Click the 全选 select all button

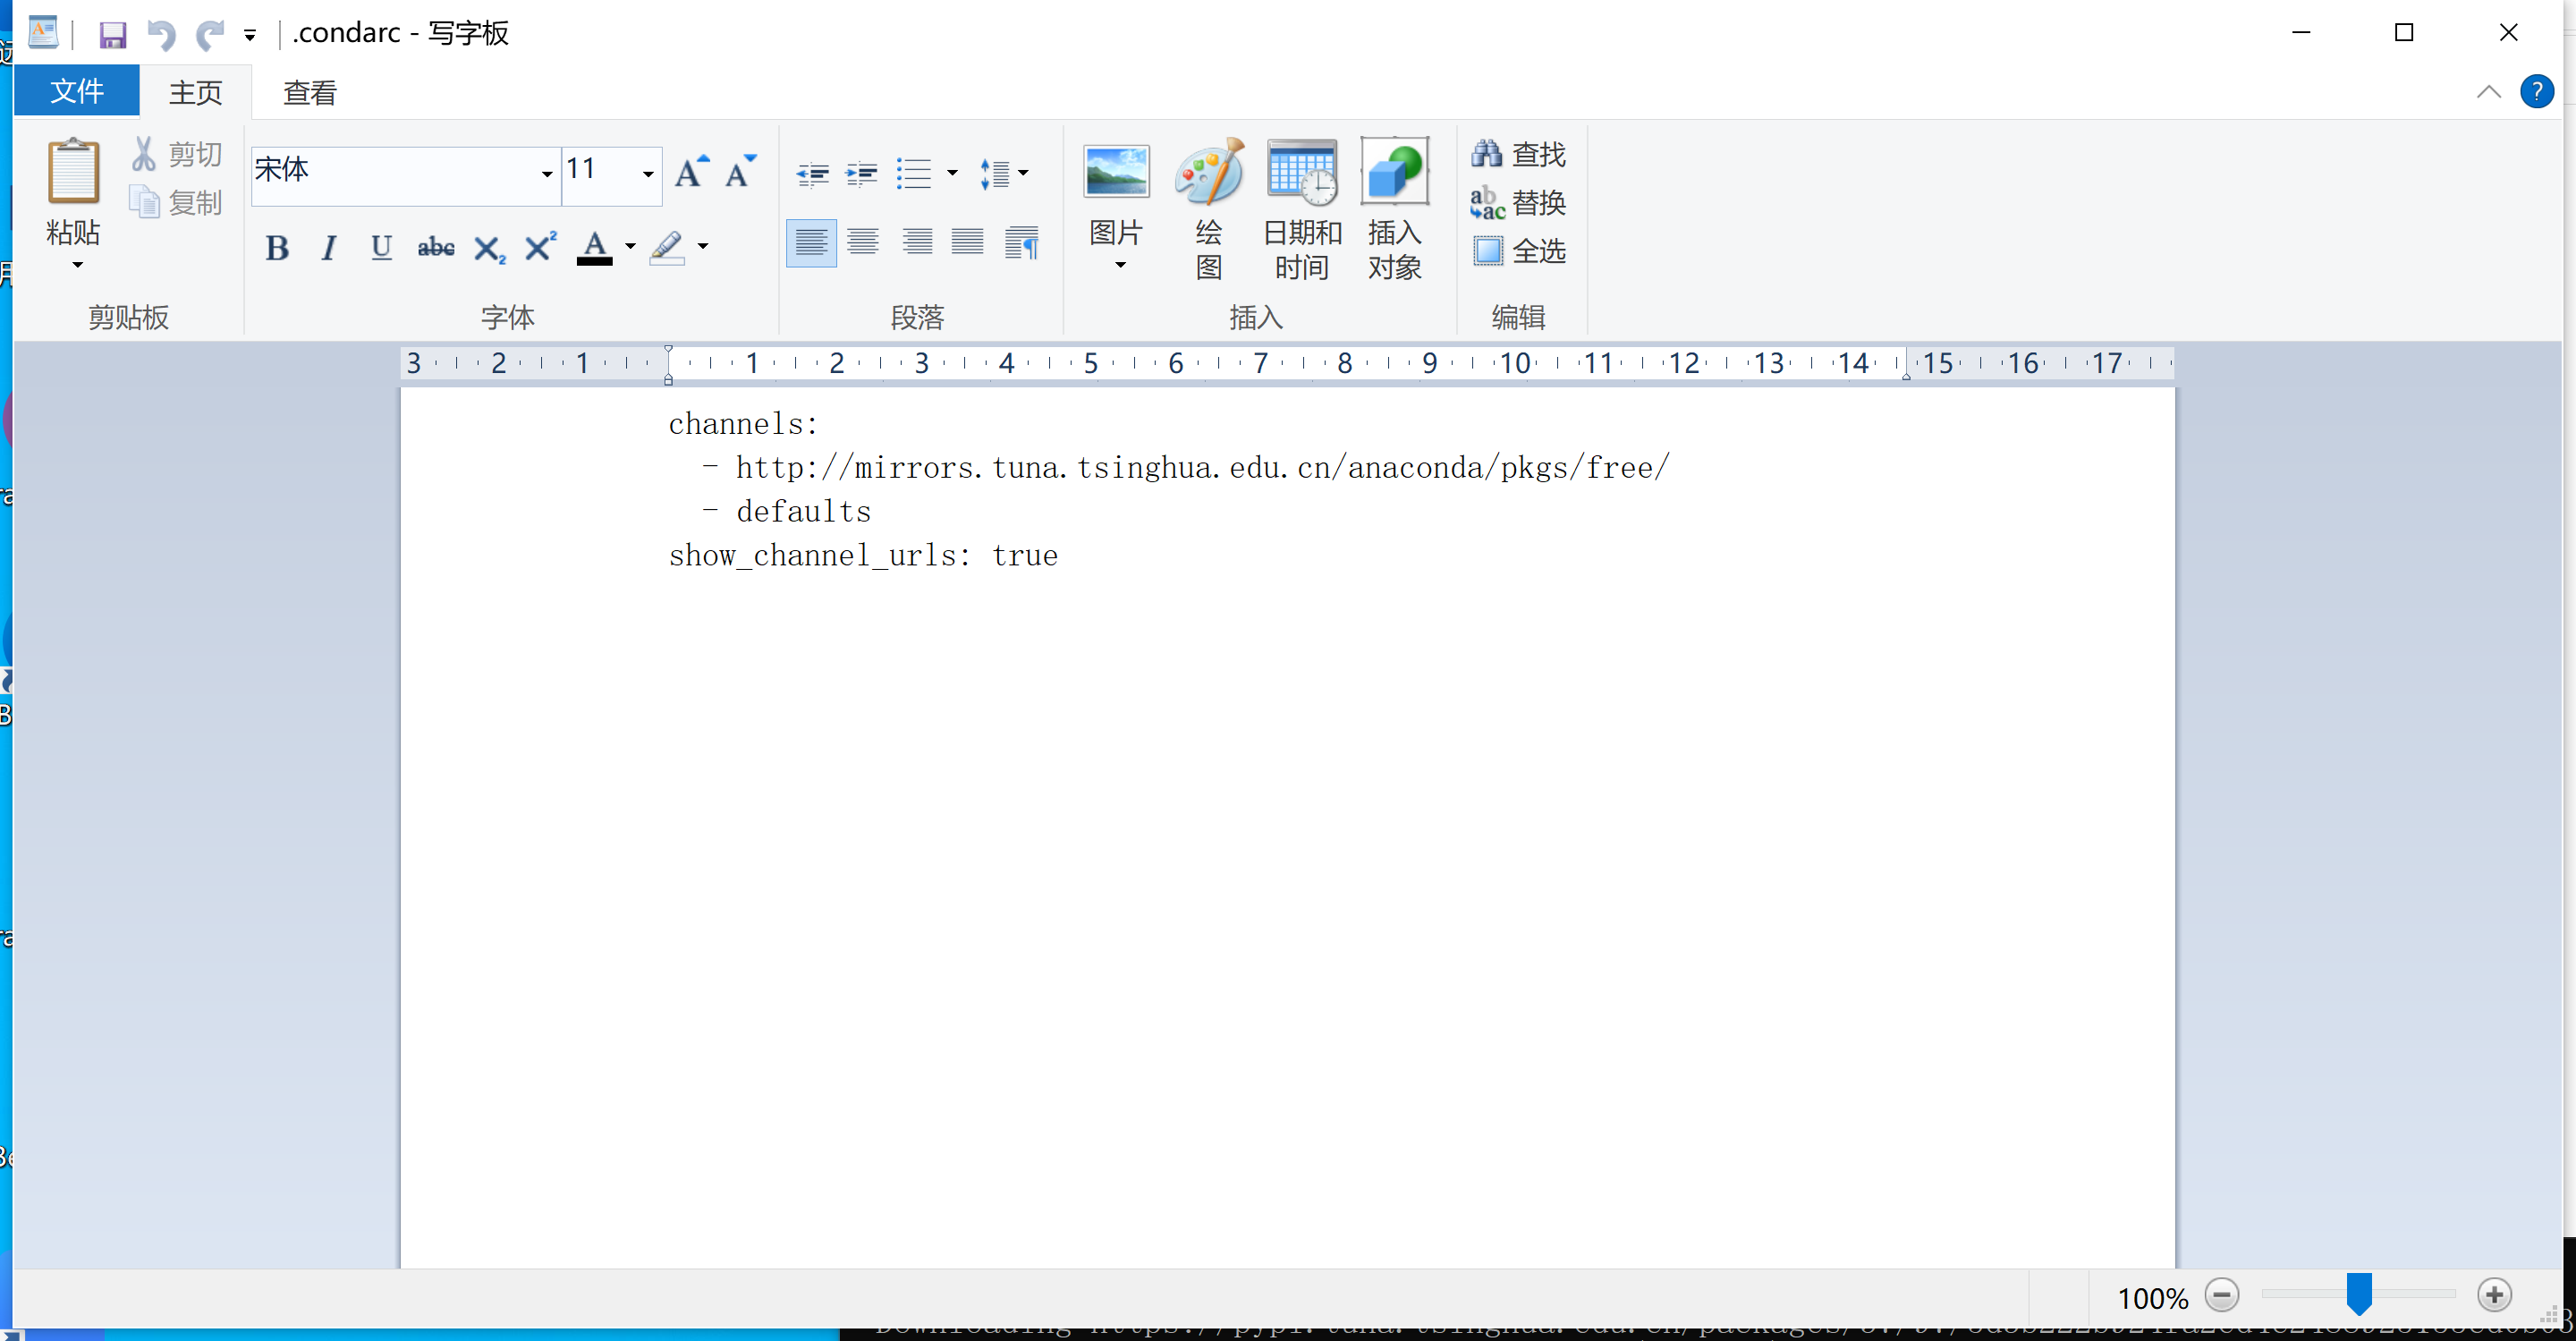pos(1518,251)
